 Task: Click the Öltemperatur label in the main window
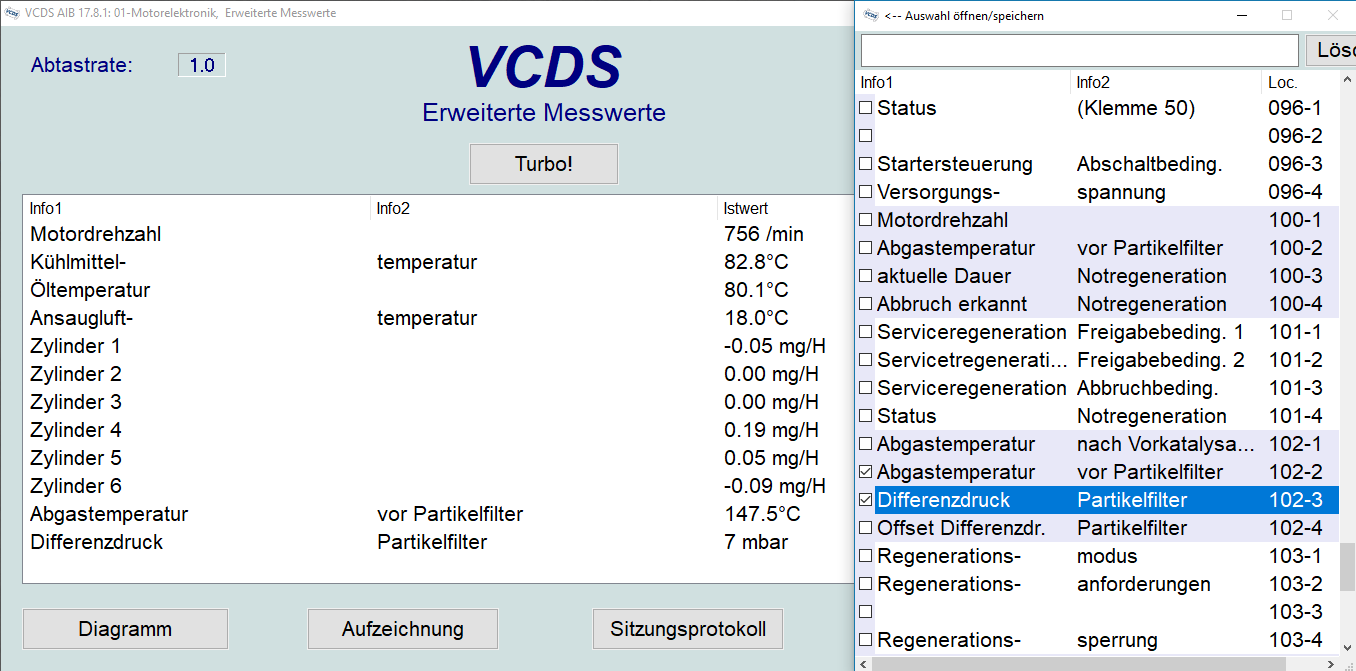(90, 290)
